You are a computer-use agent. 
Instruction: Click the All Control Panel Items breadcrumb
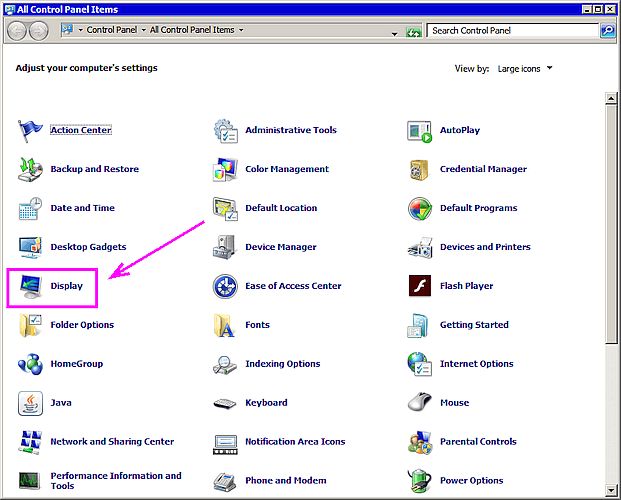(192, 30)
